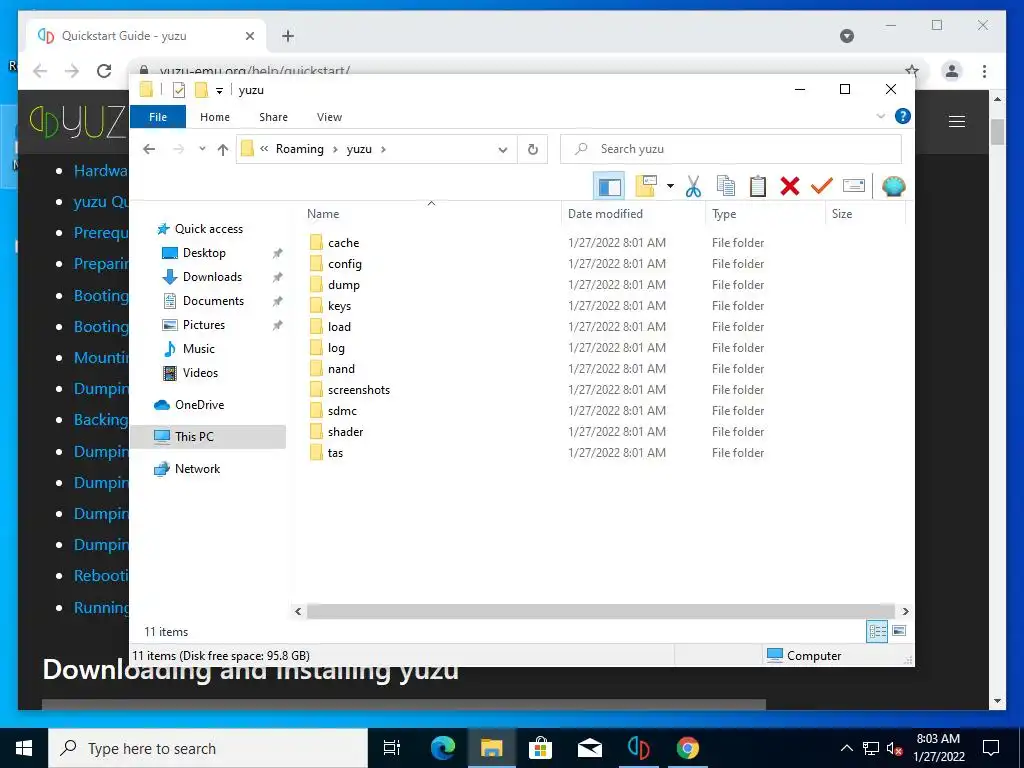
Task: Click the Copy icon in Explorer toolbar
Action: 726,186
